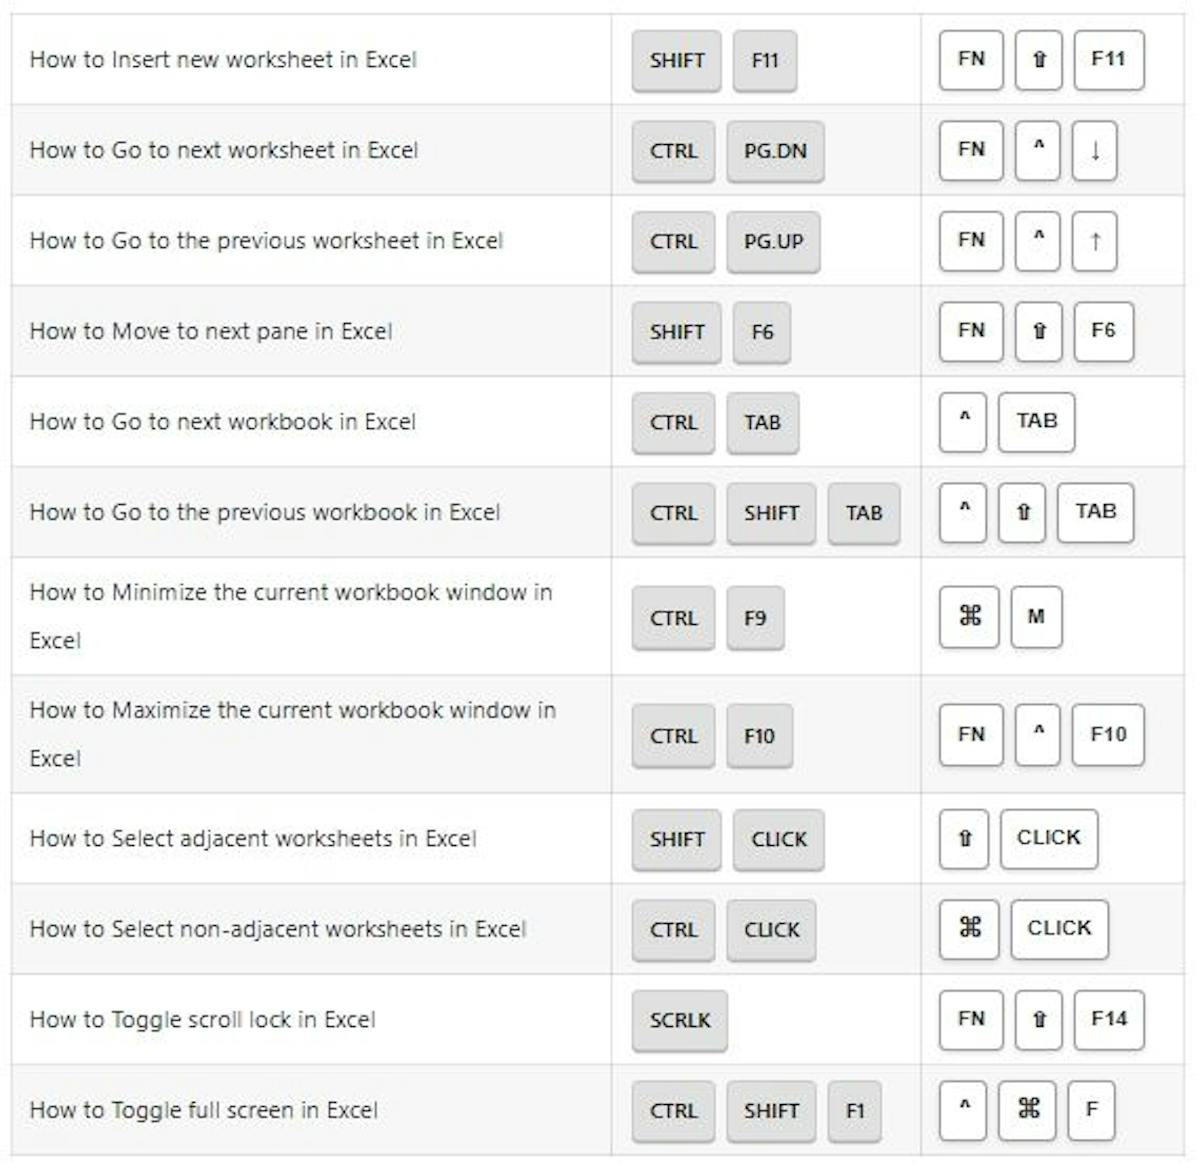Click shift arrow symbol in Select adjacent worksheets row
This screenshot has height=1175, width=1200.
(964, 838)
